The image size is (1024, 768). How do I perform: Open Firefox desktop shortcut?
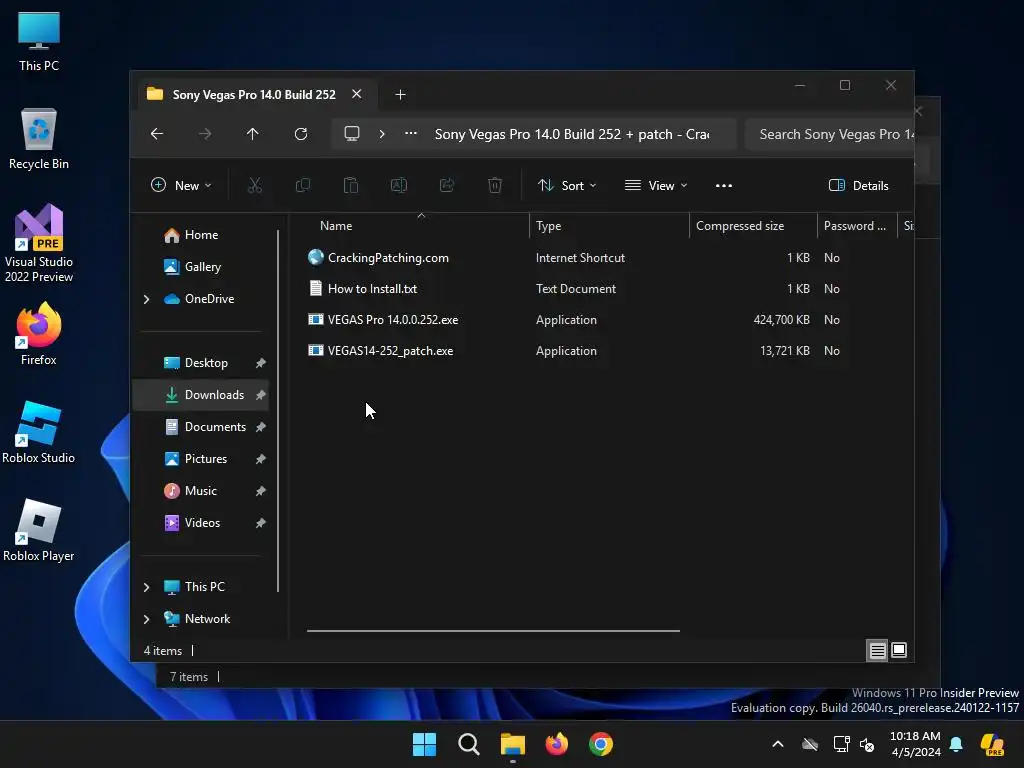click(x=39, y=334)
